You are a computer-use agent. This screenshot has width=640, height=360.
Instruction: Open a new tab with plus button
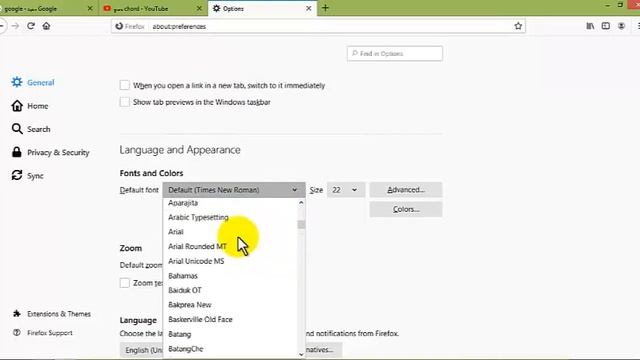tap(325, 8)
